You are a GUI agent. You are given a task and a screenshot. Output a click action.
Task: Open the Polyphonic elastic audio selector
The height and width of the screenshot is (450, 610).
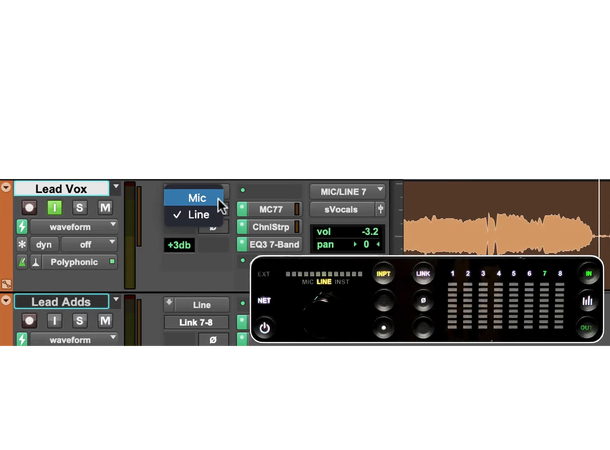pyautogui.click(x=79, y=262)
